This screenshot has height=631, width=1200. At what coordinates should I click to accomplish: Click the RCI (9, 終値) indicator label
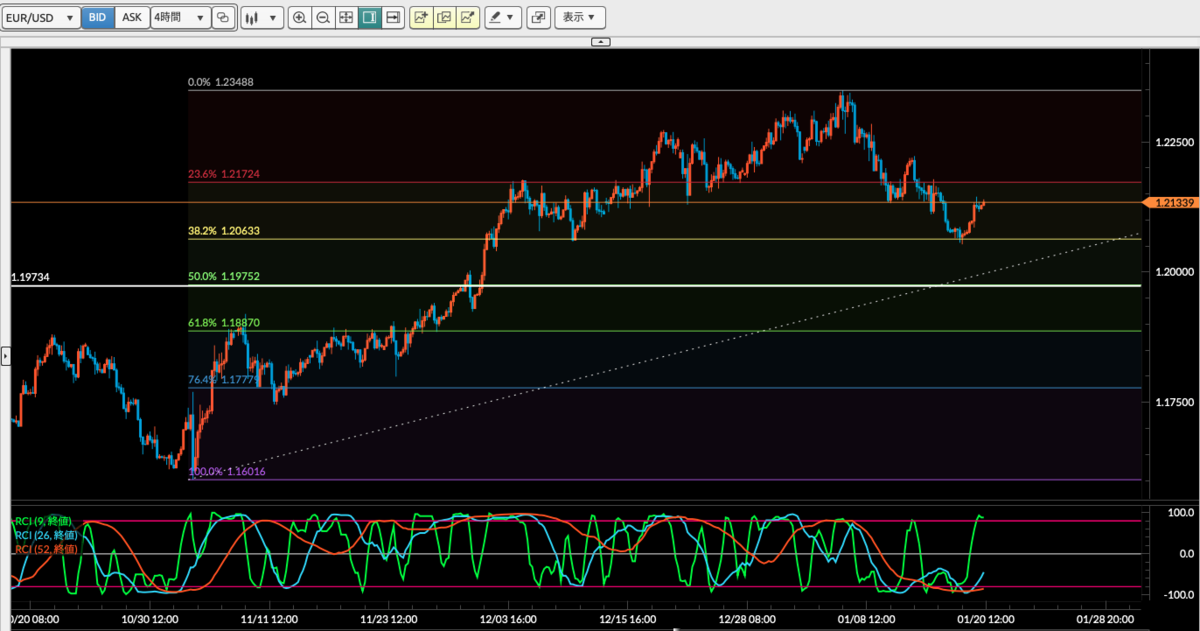point(43,521)
